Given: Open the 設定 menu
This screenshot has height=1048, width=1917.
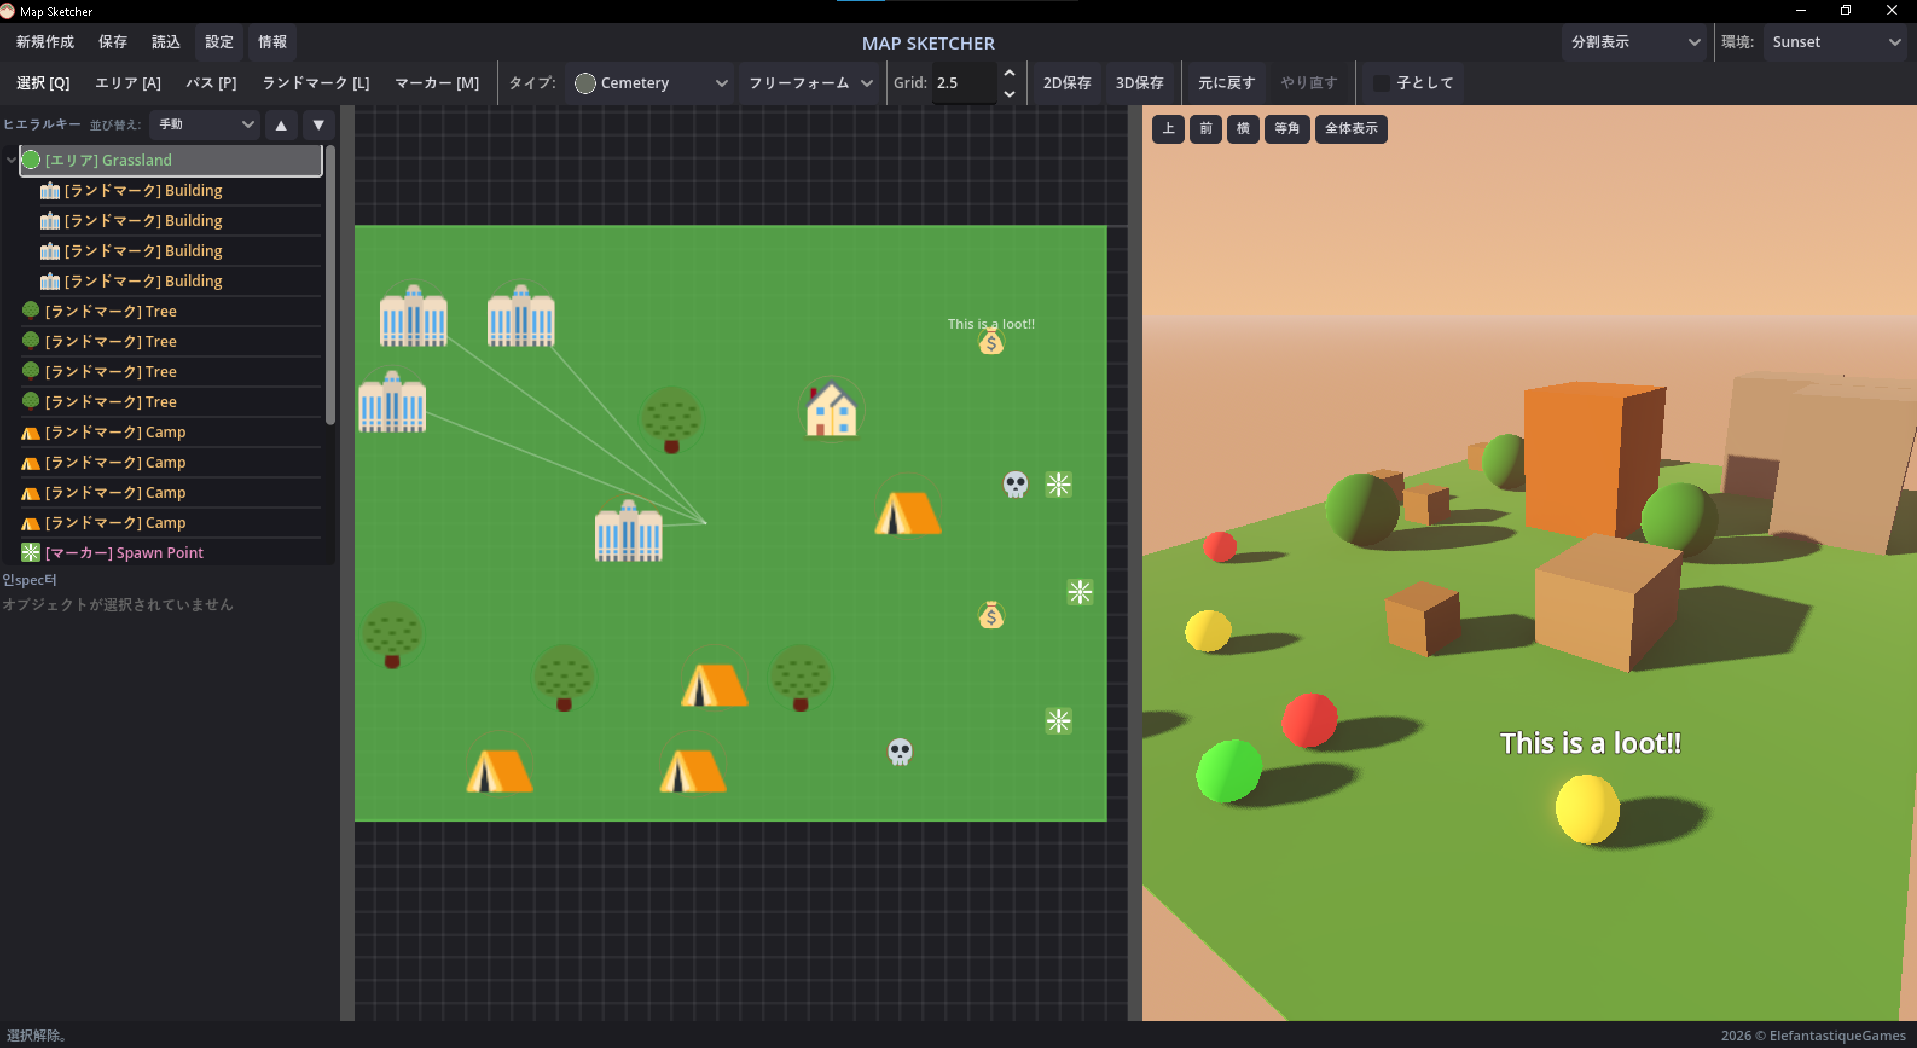Looking at the screenshot, I should tap(219, 42).
